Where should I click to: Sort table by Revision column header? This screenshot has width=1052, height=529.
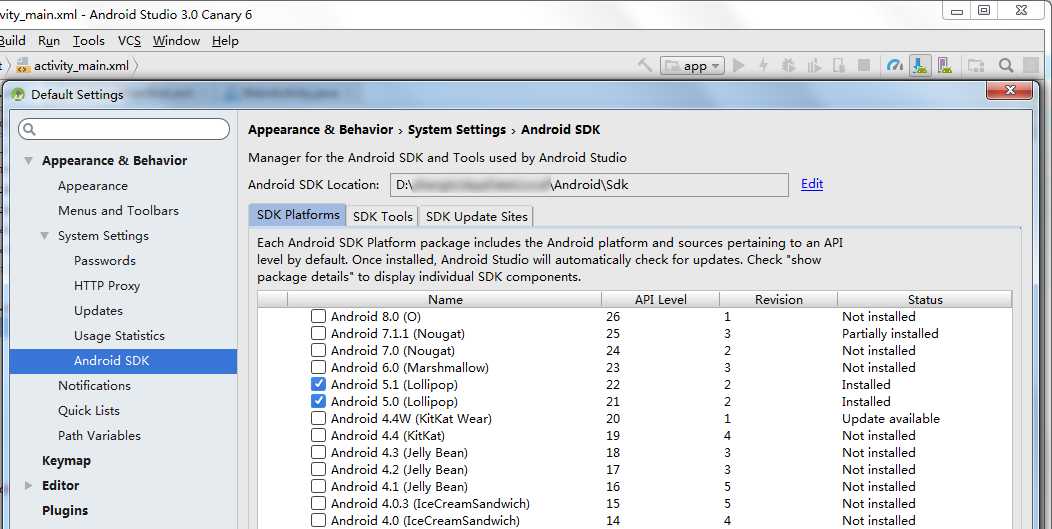778,299
